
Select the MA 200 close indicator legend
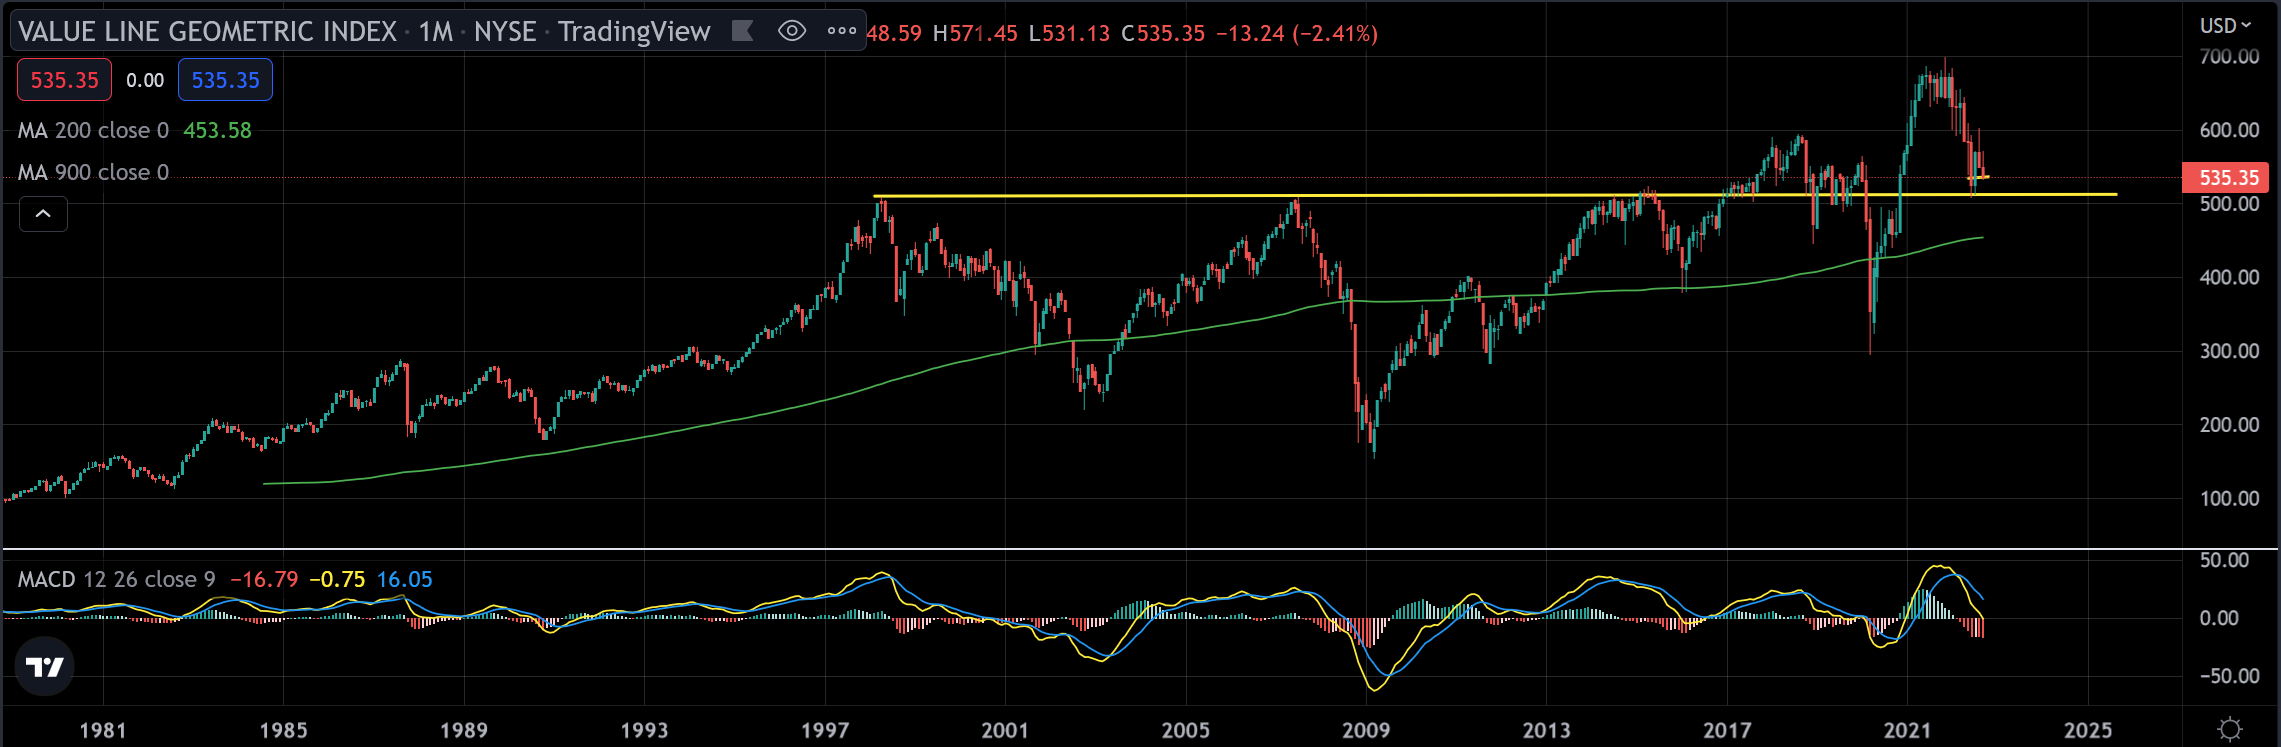[93, 130]
